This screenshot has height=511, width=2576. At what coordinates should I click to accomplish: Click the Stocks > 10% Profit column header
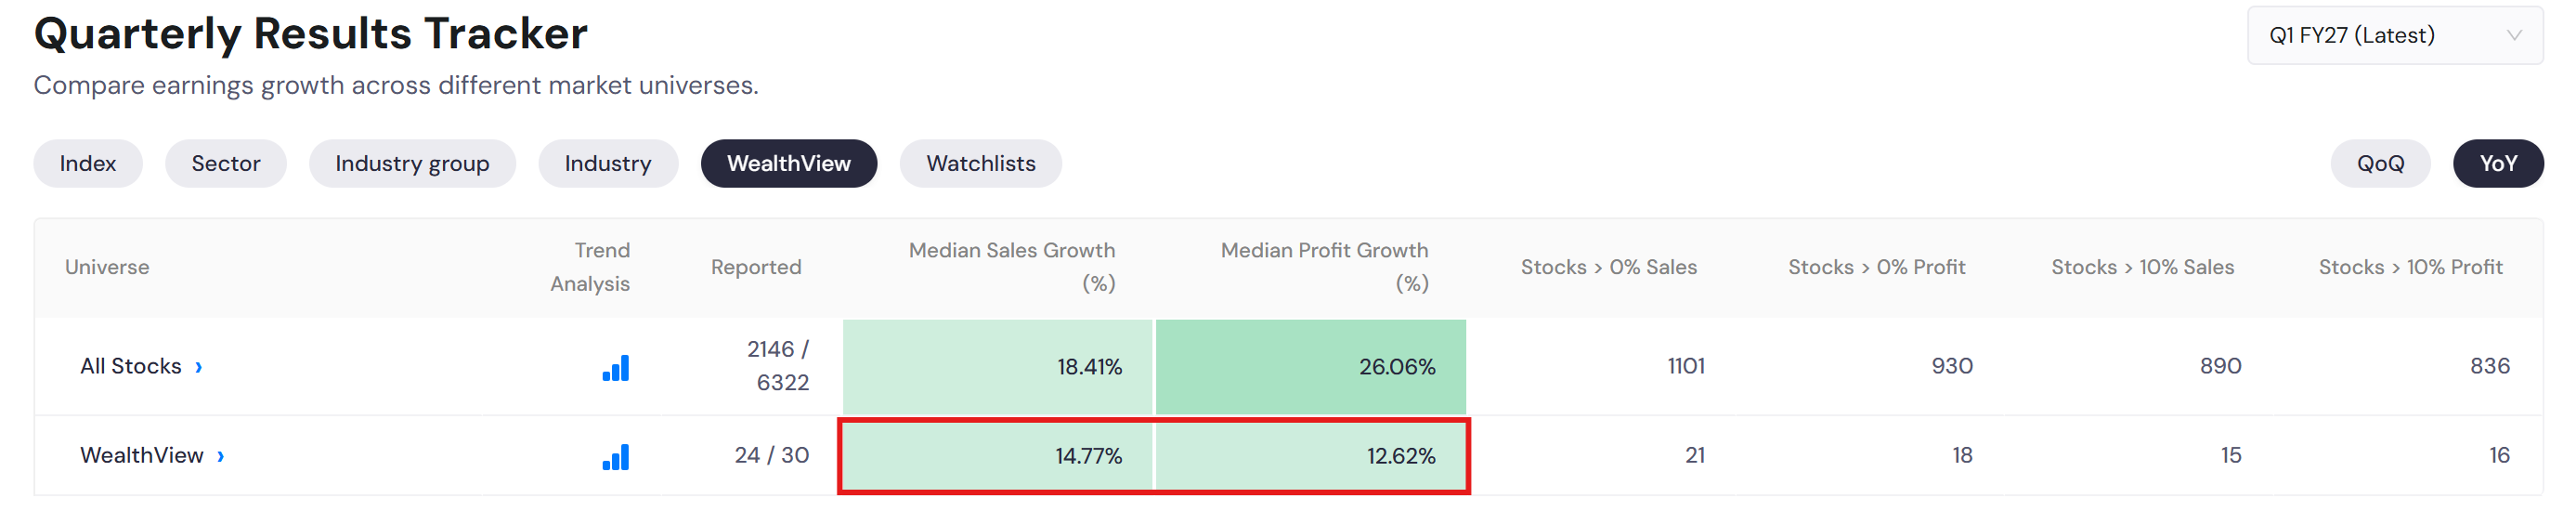click(x=2410, y=268)
